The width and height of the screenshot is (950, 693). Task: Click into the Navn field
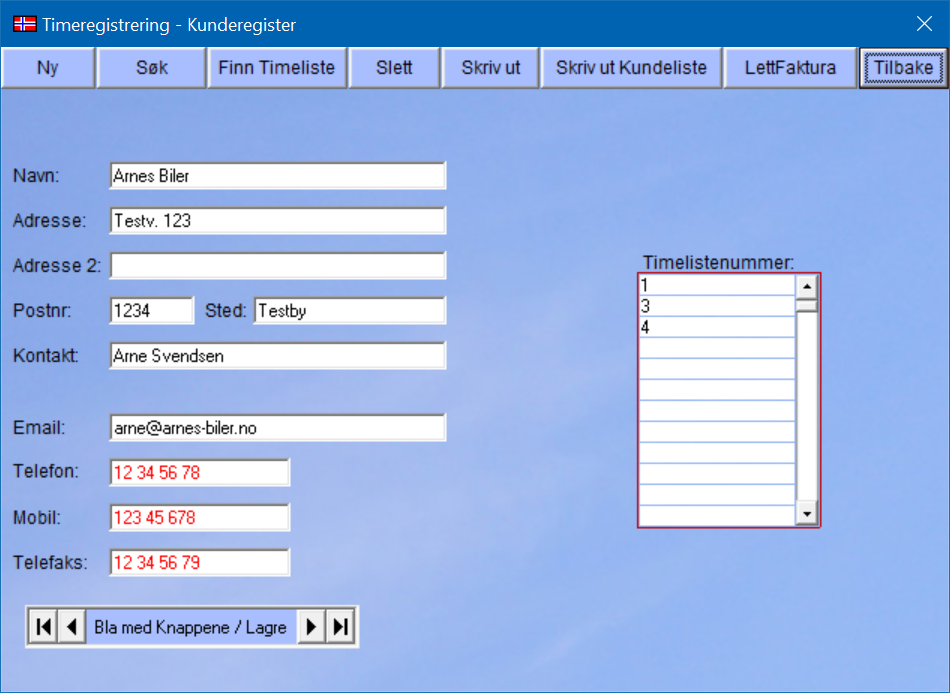277,176
